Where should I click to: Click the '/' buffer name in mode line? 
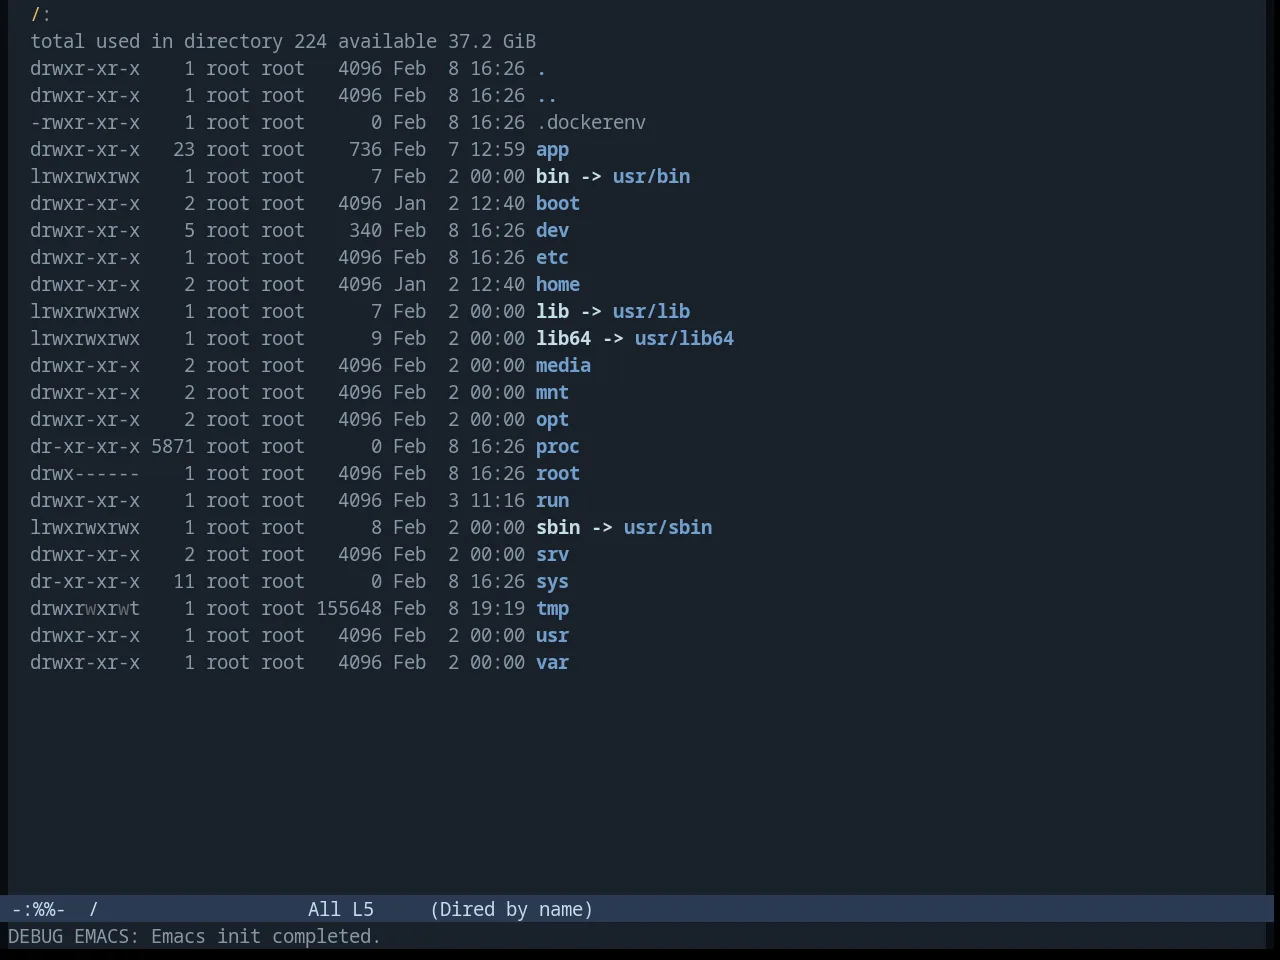94,910
